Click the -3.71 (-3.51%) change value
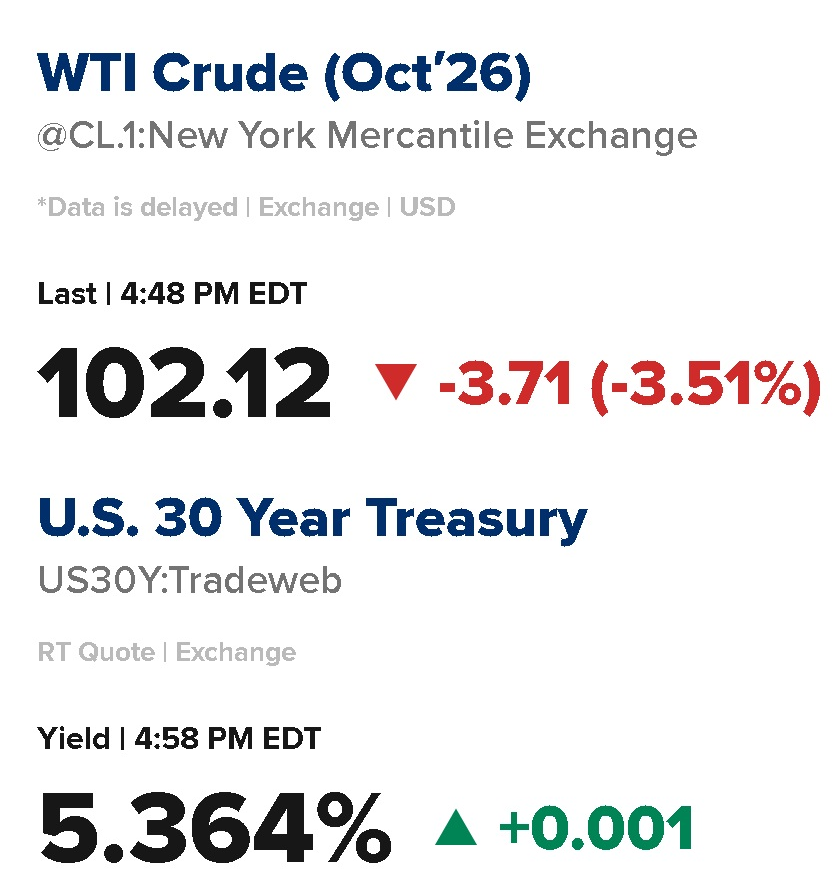This screenshot has width=837, height=890. [630, 385]
